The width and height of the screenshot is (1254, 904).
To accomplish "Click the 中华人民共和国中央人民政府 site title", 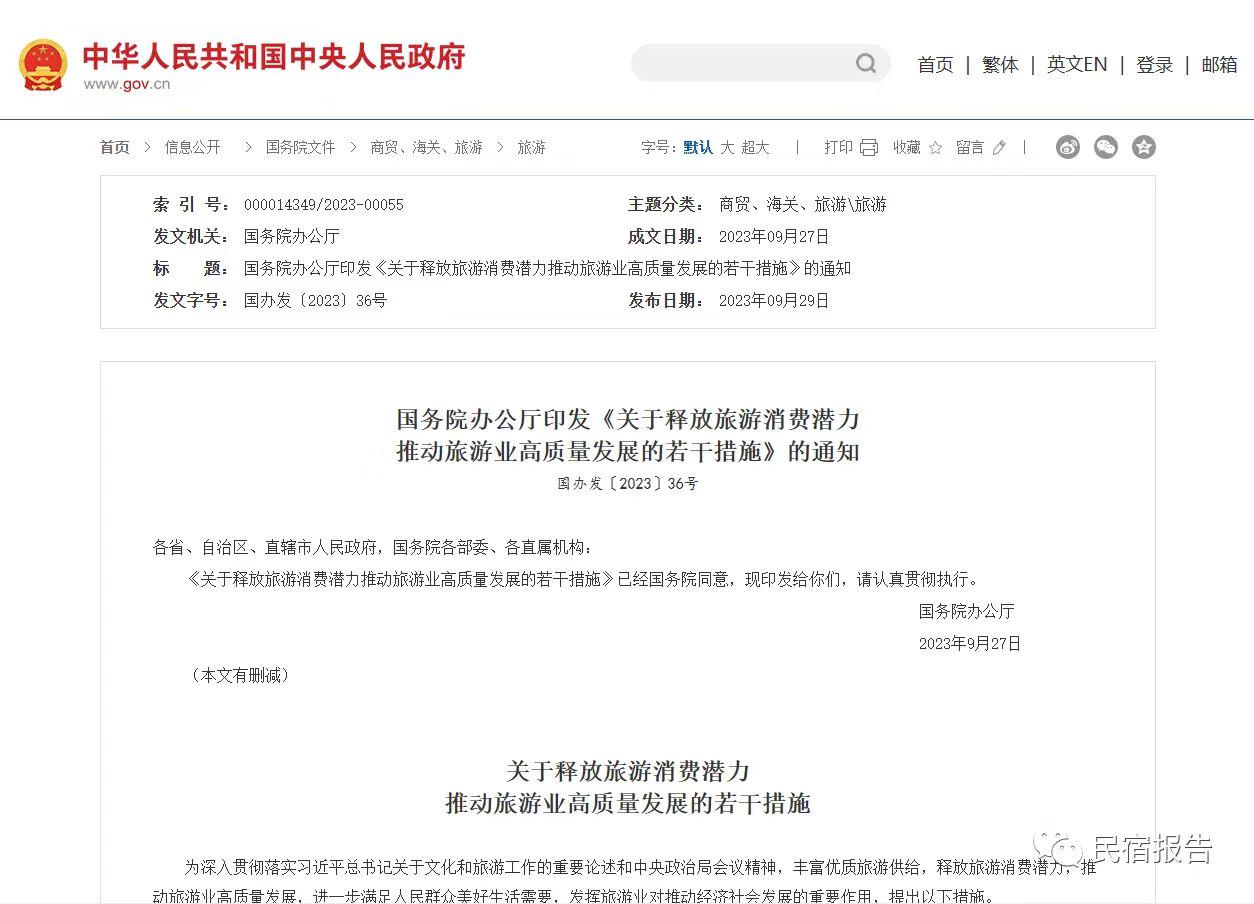I will pyautogui.click(x=274, y=57).
